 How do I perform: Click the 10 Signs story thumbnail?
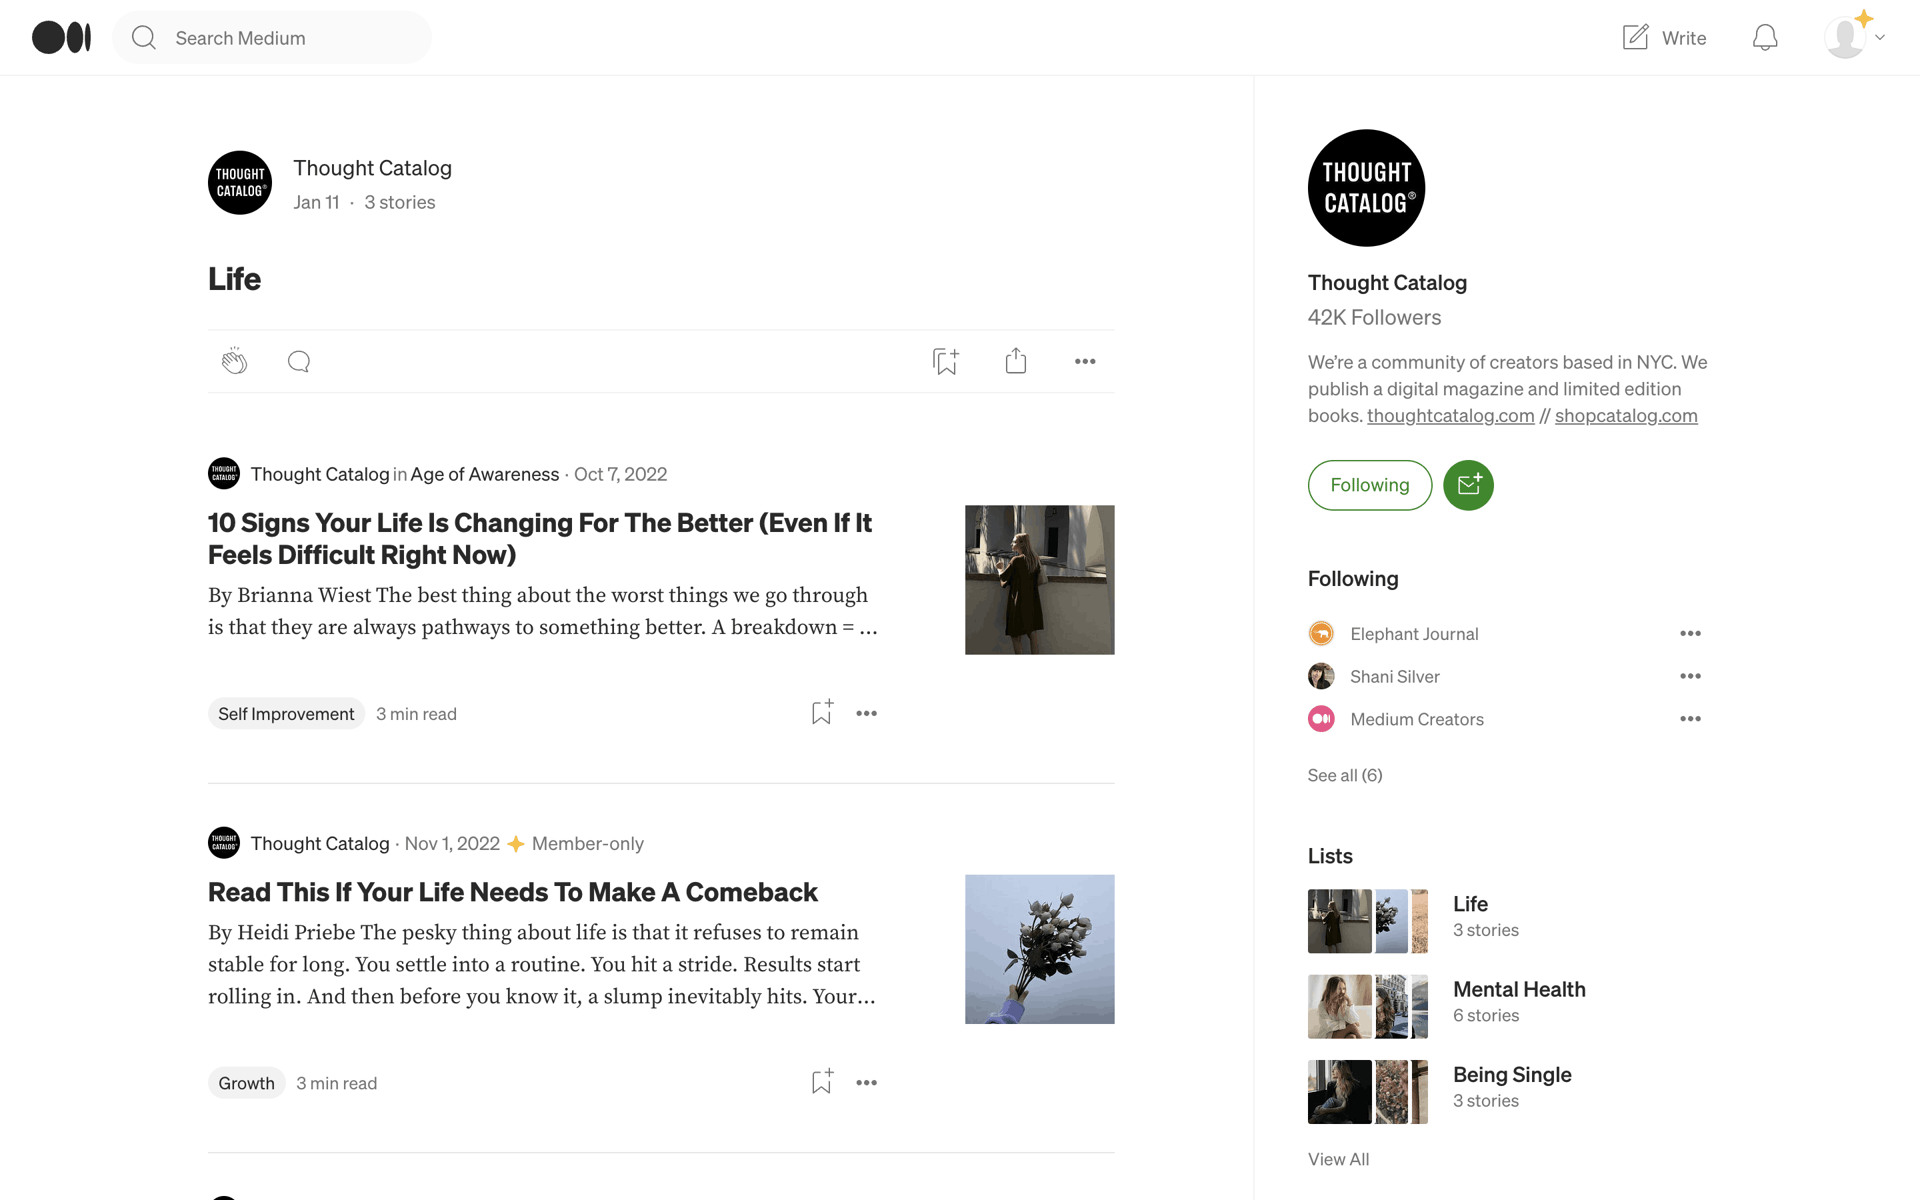pyautogui.click(x=1039, y=580)
